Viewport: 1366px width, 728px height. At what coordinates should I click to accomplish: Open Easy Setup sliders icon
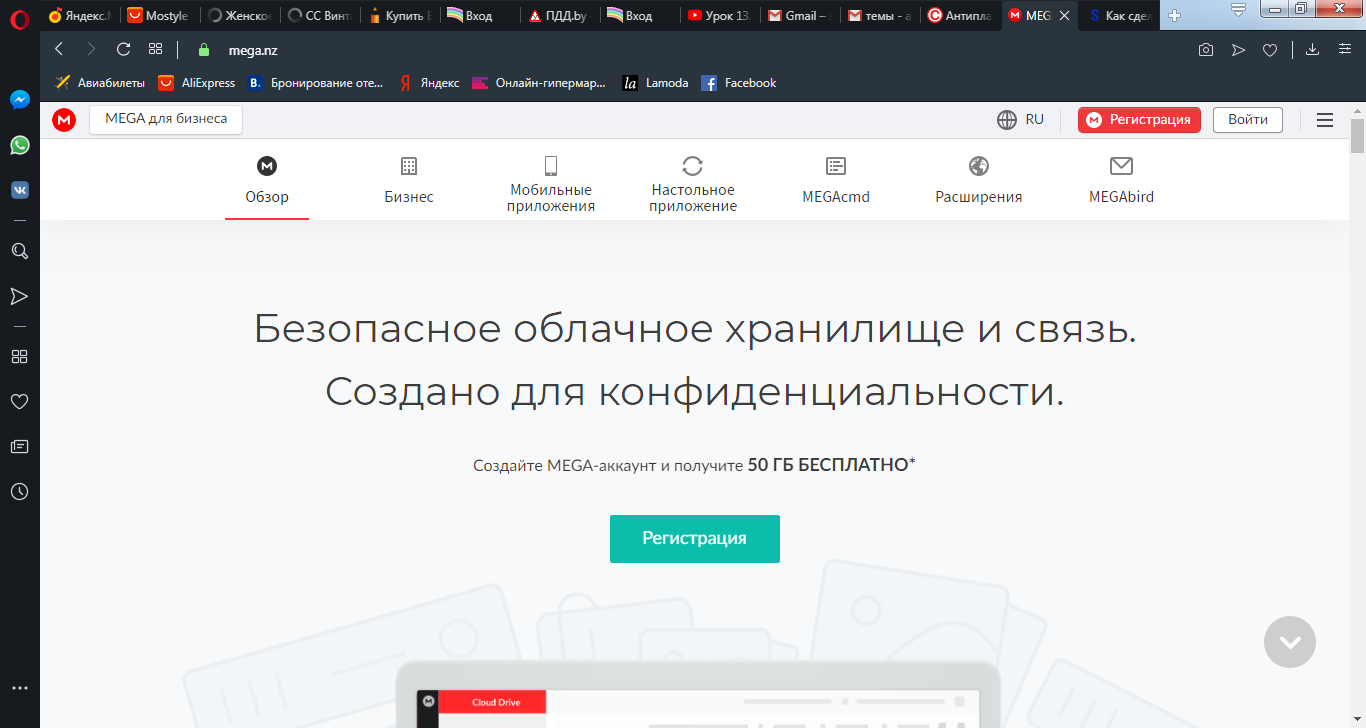point(1345,50)
